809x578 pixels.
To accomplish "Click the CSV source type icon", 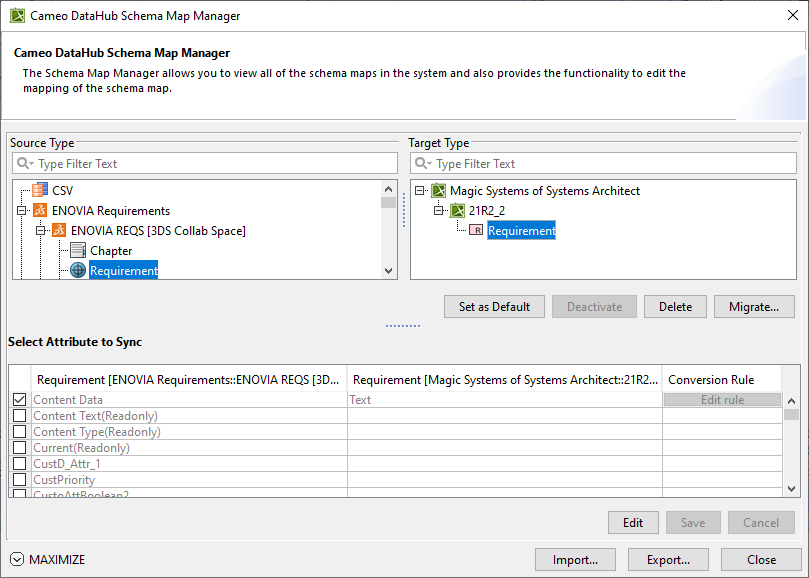I will [x=40, y=190].
